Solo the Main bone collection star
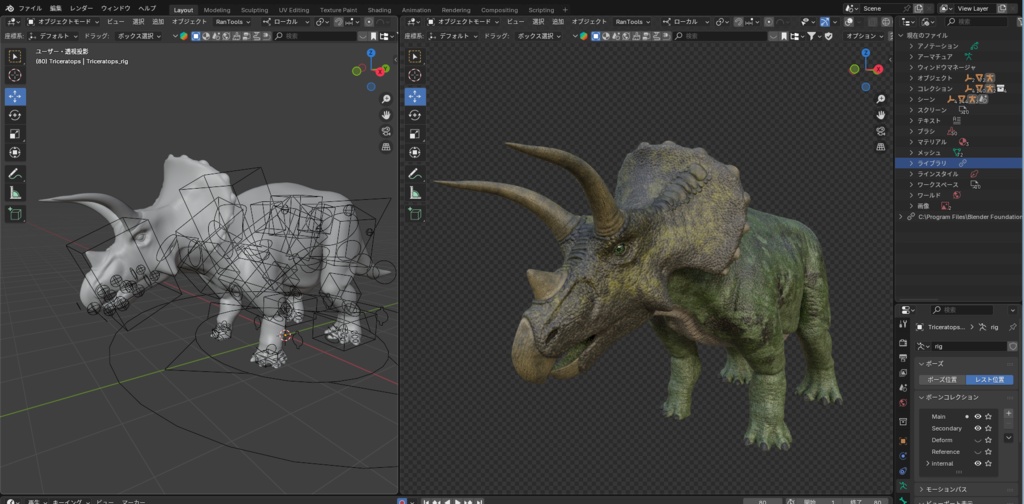This screenshot has height=504, width=1024. pyautogui.click(x=989, y=417)
